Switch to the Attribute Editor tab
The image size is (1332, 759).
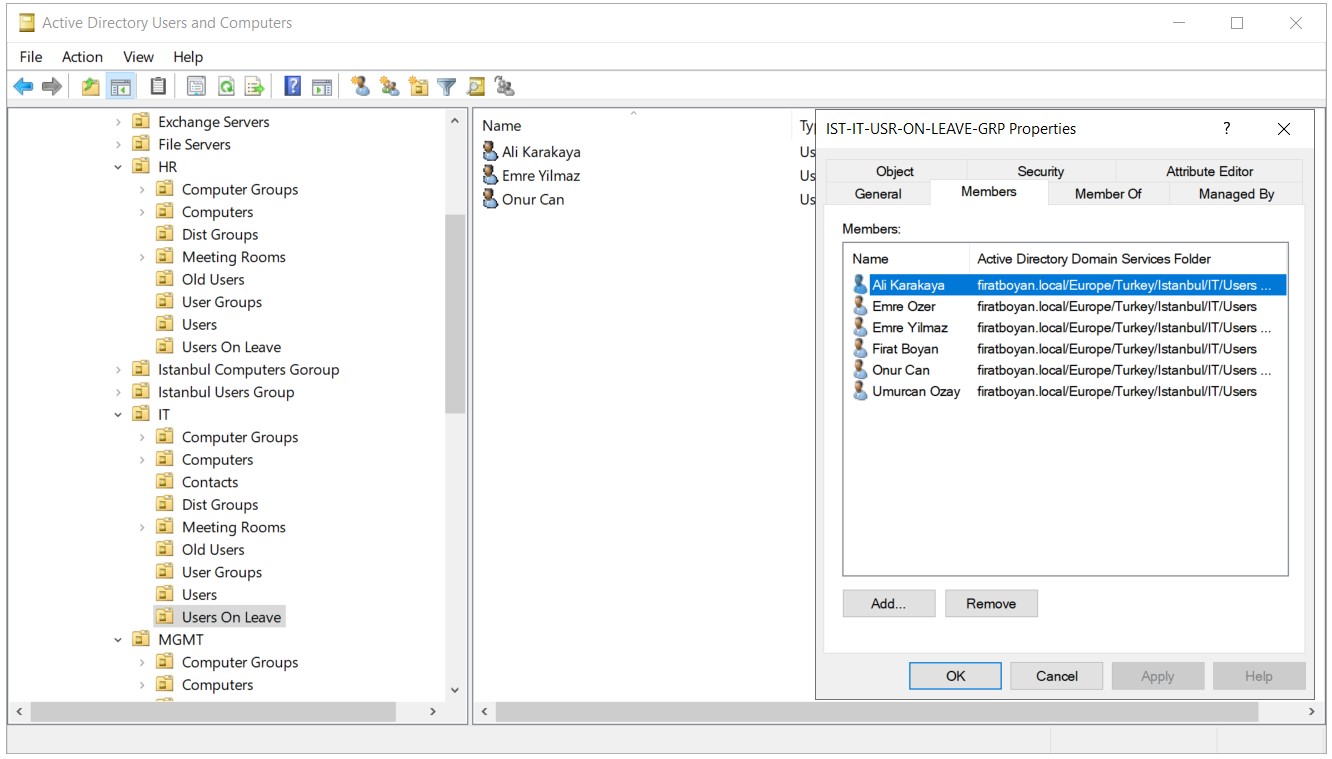[x=1209, y=171]
